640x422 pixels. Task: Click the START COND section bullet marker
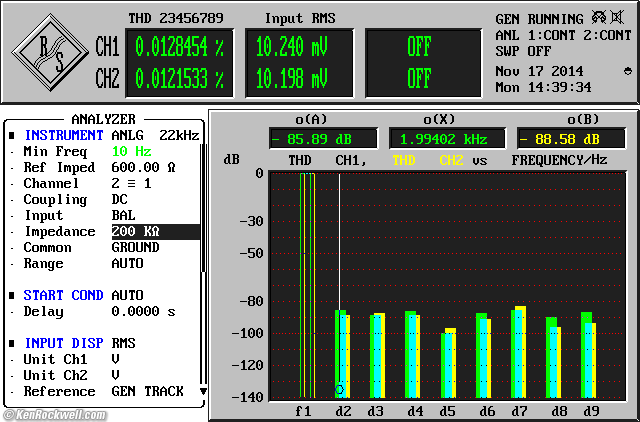point(12,295)
